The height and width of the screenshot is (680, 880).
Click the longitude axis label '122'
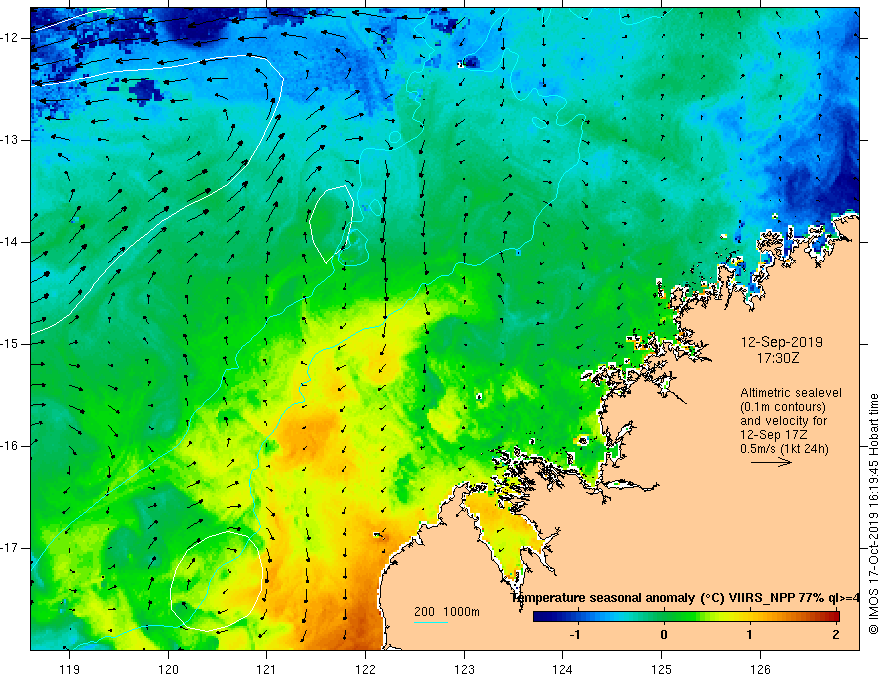[x=365, y=669]
